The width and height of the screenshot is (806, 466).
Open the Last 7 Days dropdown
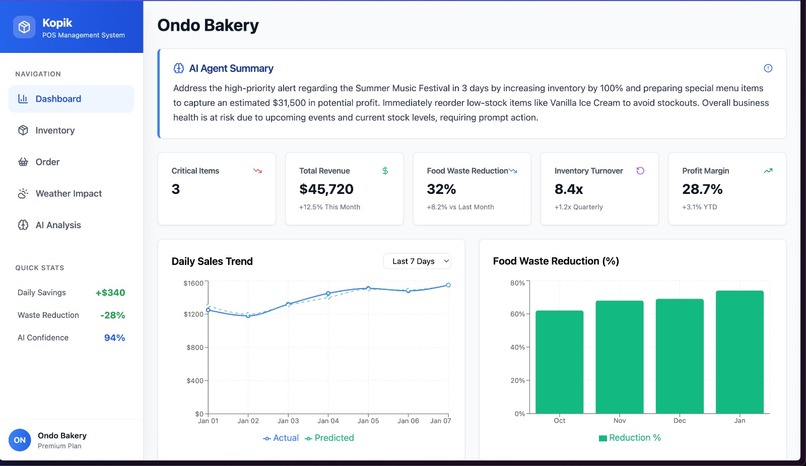417,261
